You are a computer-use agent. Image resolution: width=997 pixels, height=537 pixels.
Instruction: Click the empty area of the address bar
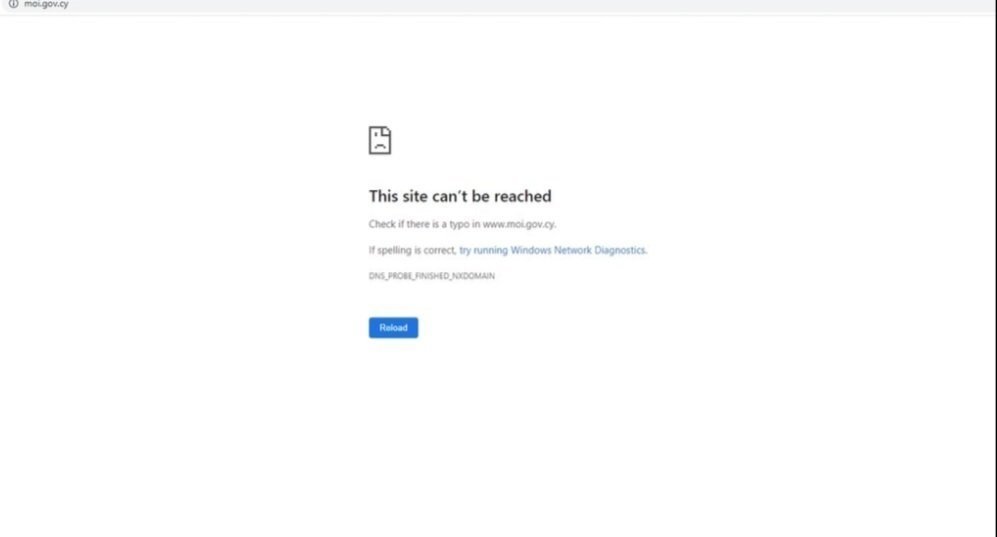(509, 5)
